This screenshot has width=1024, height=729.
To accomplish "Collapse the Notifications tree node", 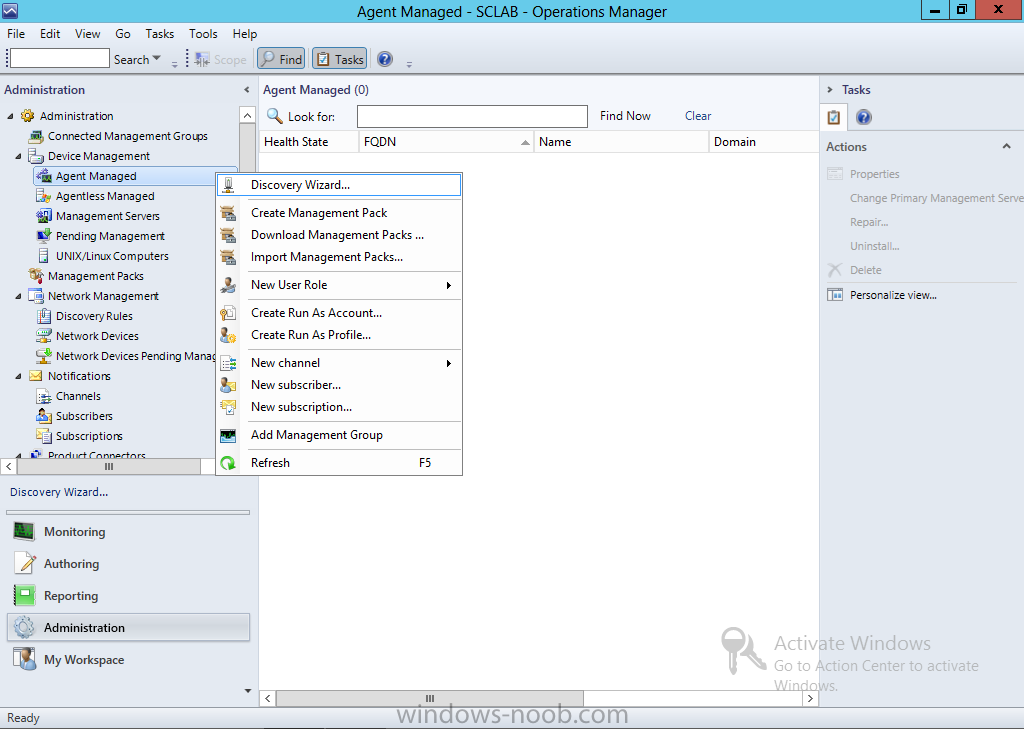I will (x=18, y=376).
